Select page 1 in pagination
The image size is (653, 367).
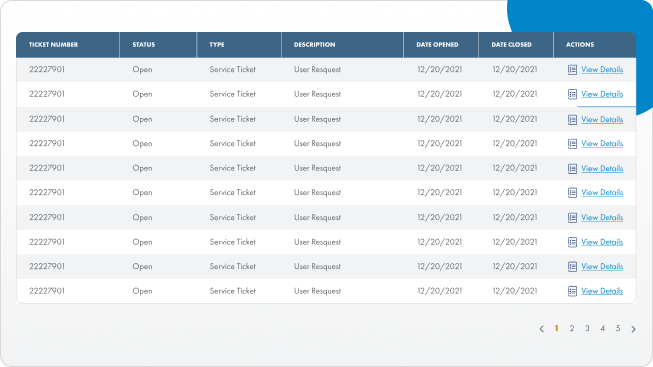point(556,329)
